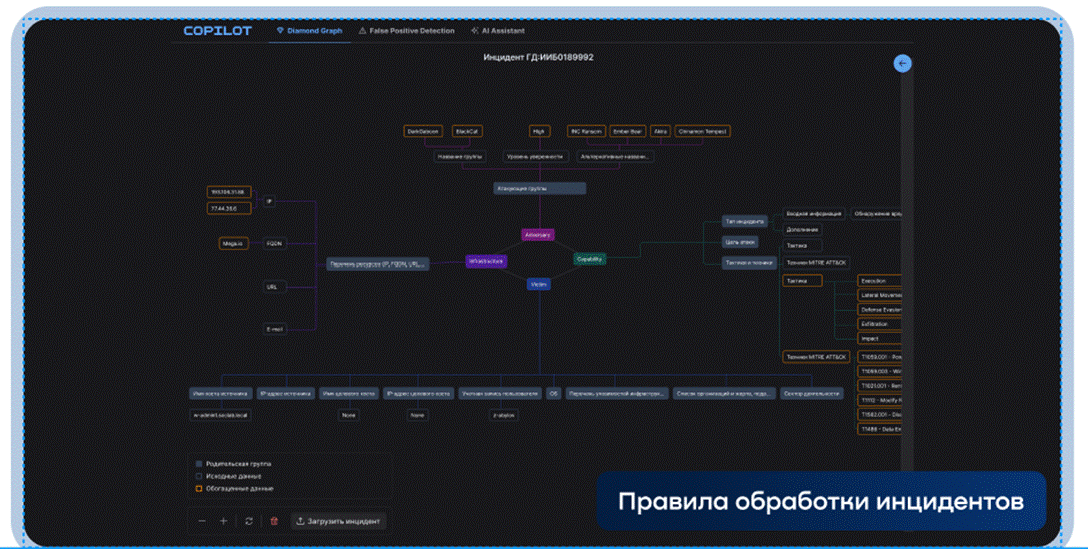This screenshot has width=1088, height=549.
Task: Click the OS node
Action: pyautogui.click(x=553, y=394)
